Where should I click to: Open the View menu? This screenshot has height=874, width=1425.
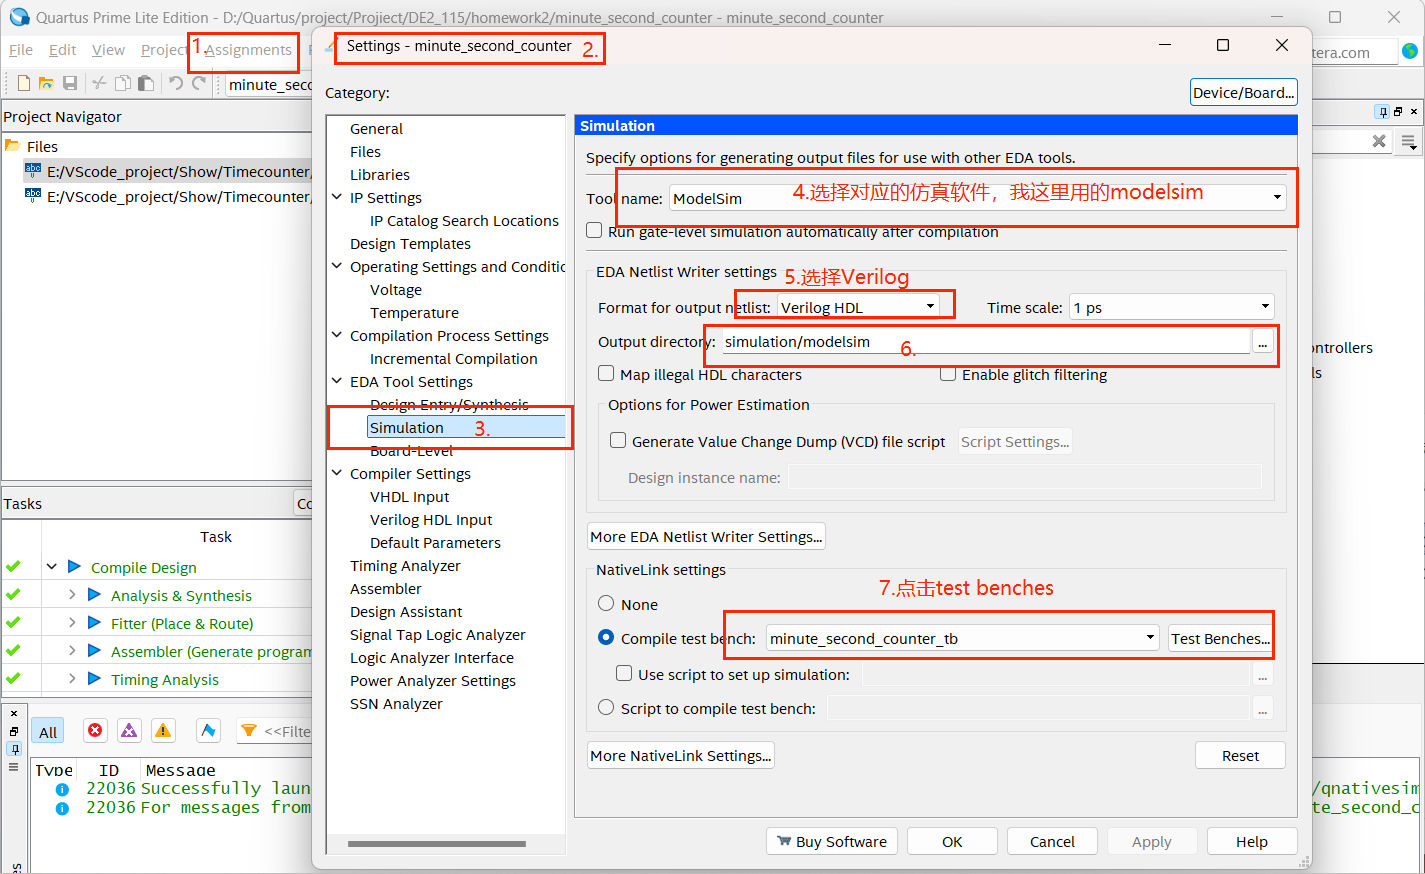[x=108, y=50]
